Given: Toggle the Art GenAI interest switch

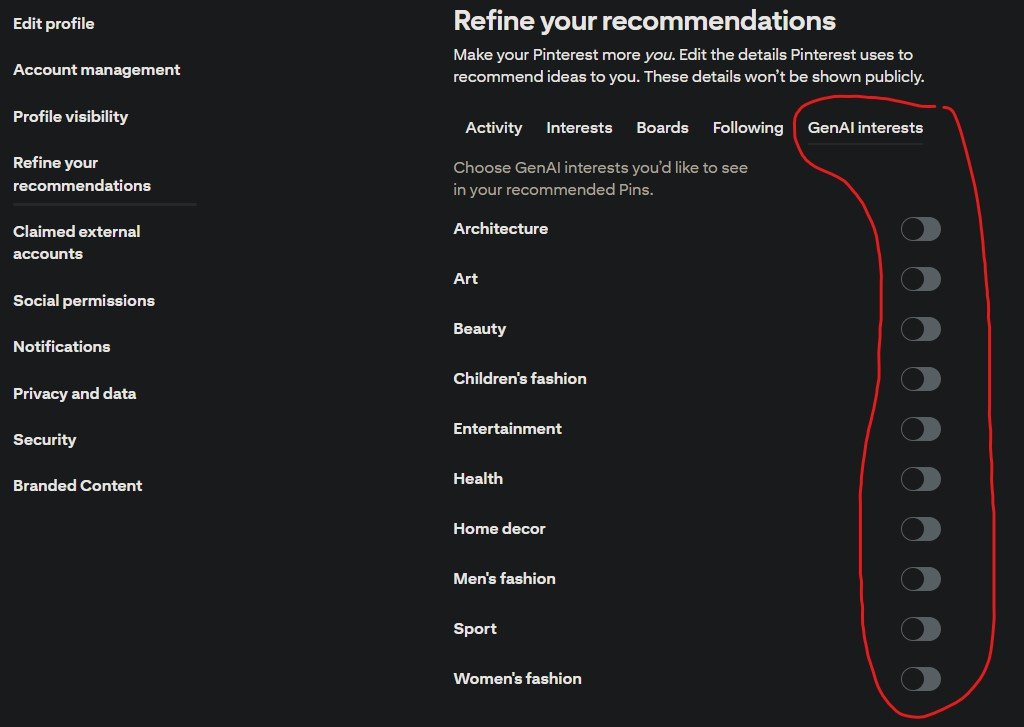Looking at the screenshot, I should point(920,280).
